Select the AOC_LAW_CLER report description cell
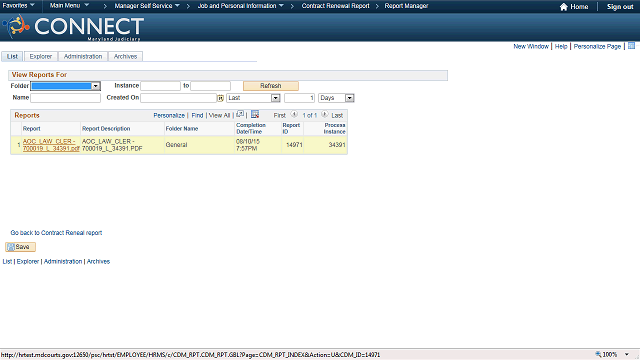This screenshot has width=640, height=360. tap(112, 145)
